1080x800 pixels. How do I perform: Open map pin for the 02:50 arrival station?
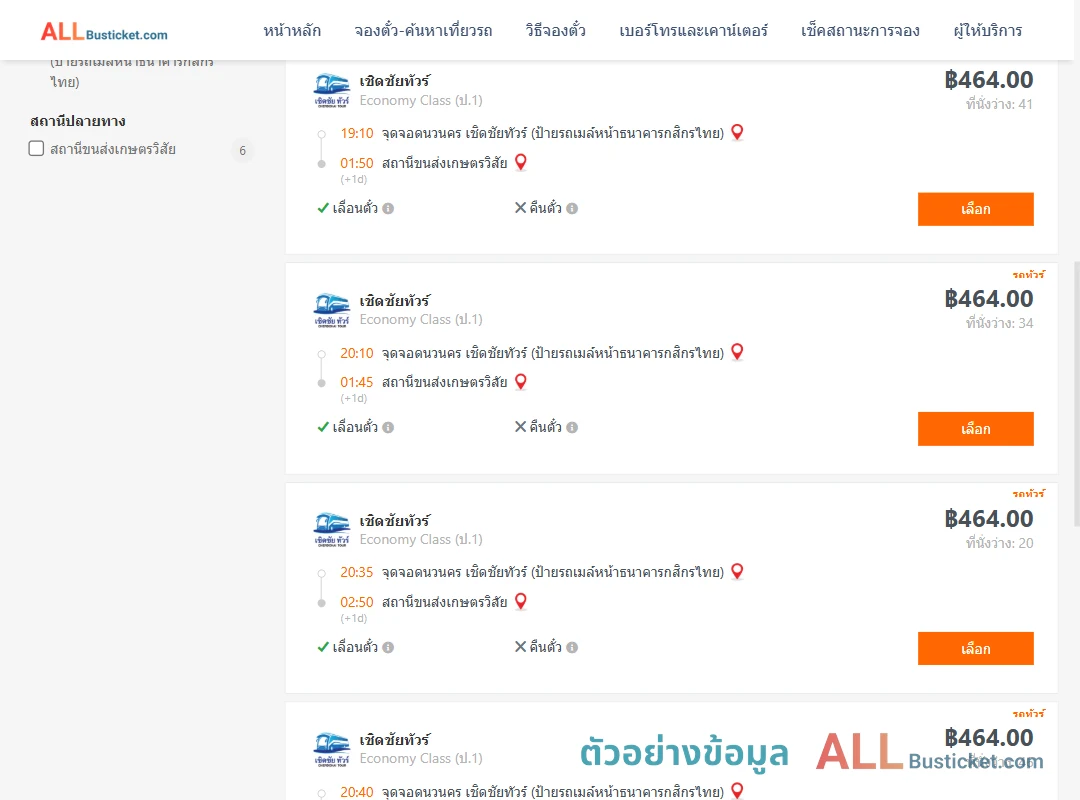click(x=521, y=601)
